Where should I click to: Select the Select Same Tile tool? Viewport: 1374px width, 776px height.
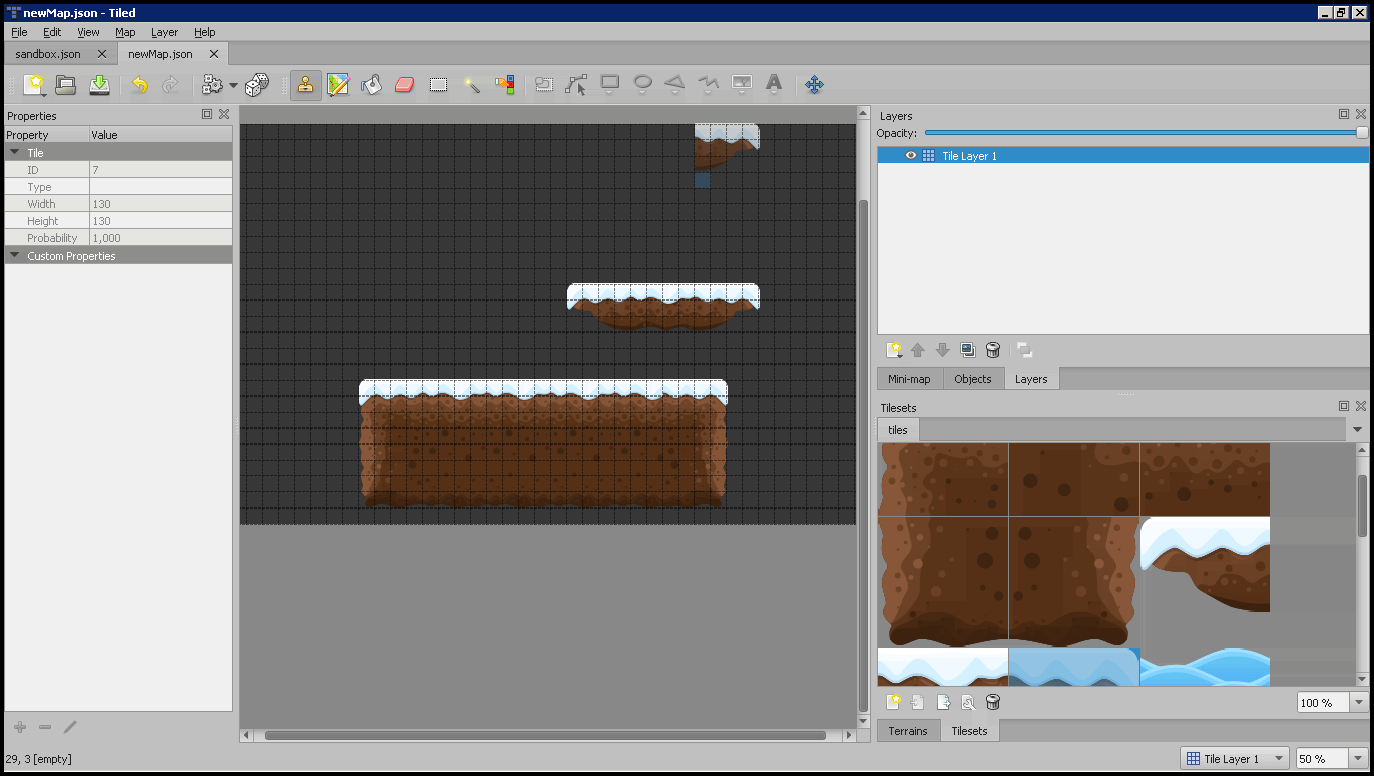coord(505,85)
